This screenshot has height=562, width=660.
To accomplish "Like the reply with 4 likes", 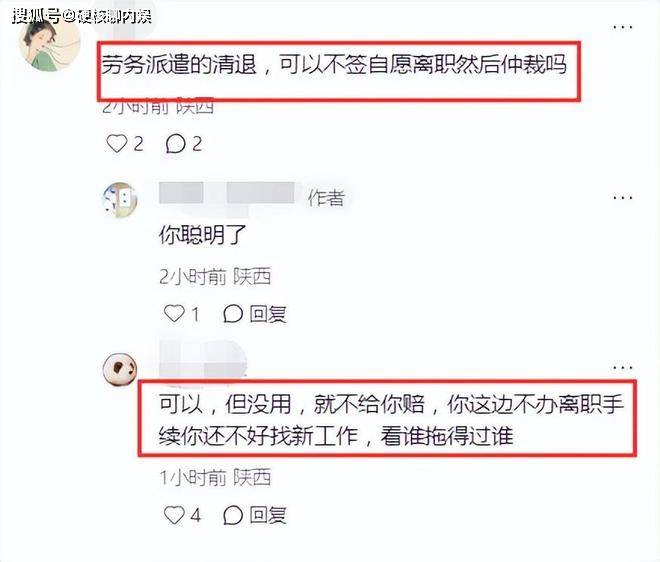I will click(174, 515).
